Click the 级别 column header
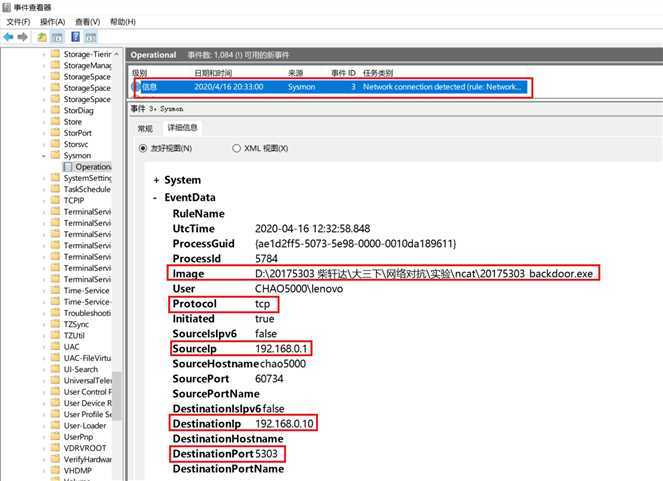Viewport: 663px width, 481px height. (x=140, y=73)
